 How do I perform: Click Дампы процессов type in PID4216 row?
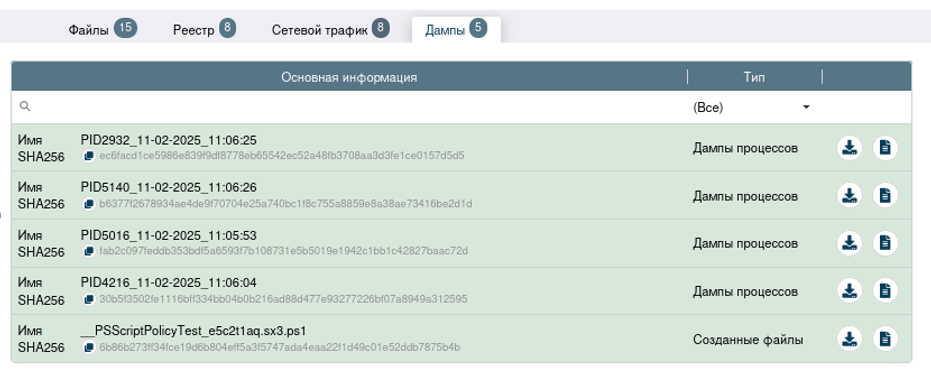click(x=745, y=292)
